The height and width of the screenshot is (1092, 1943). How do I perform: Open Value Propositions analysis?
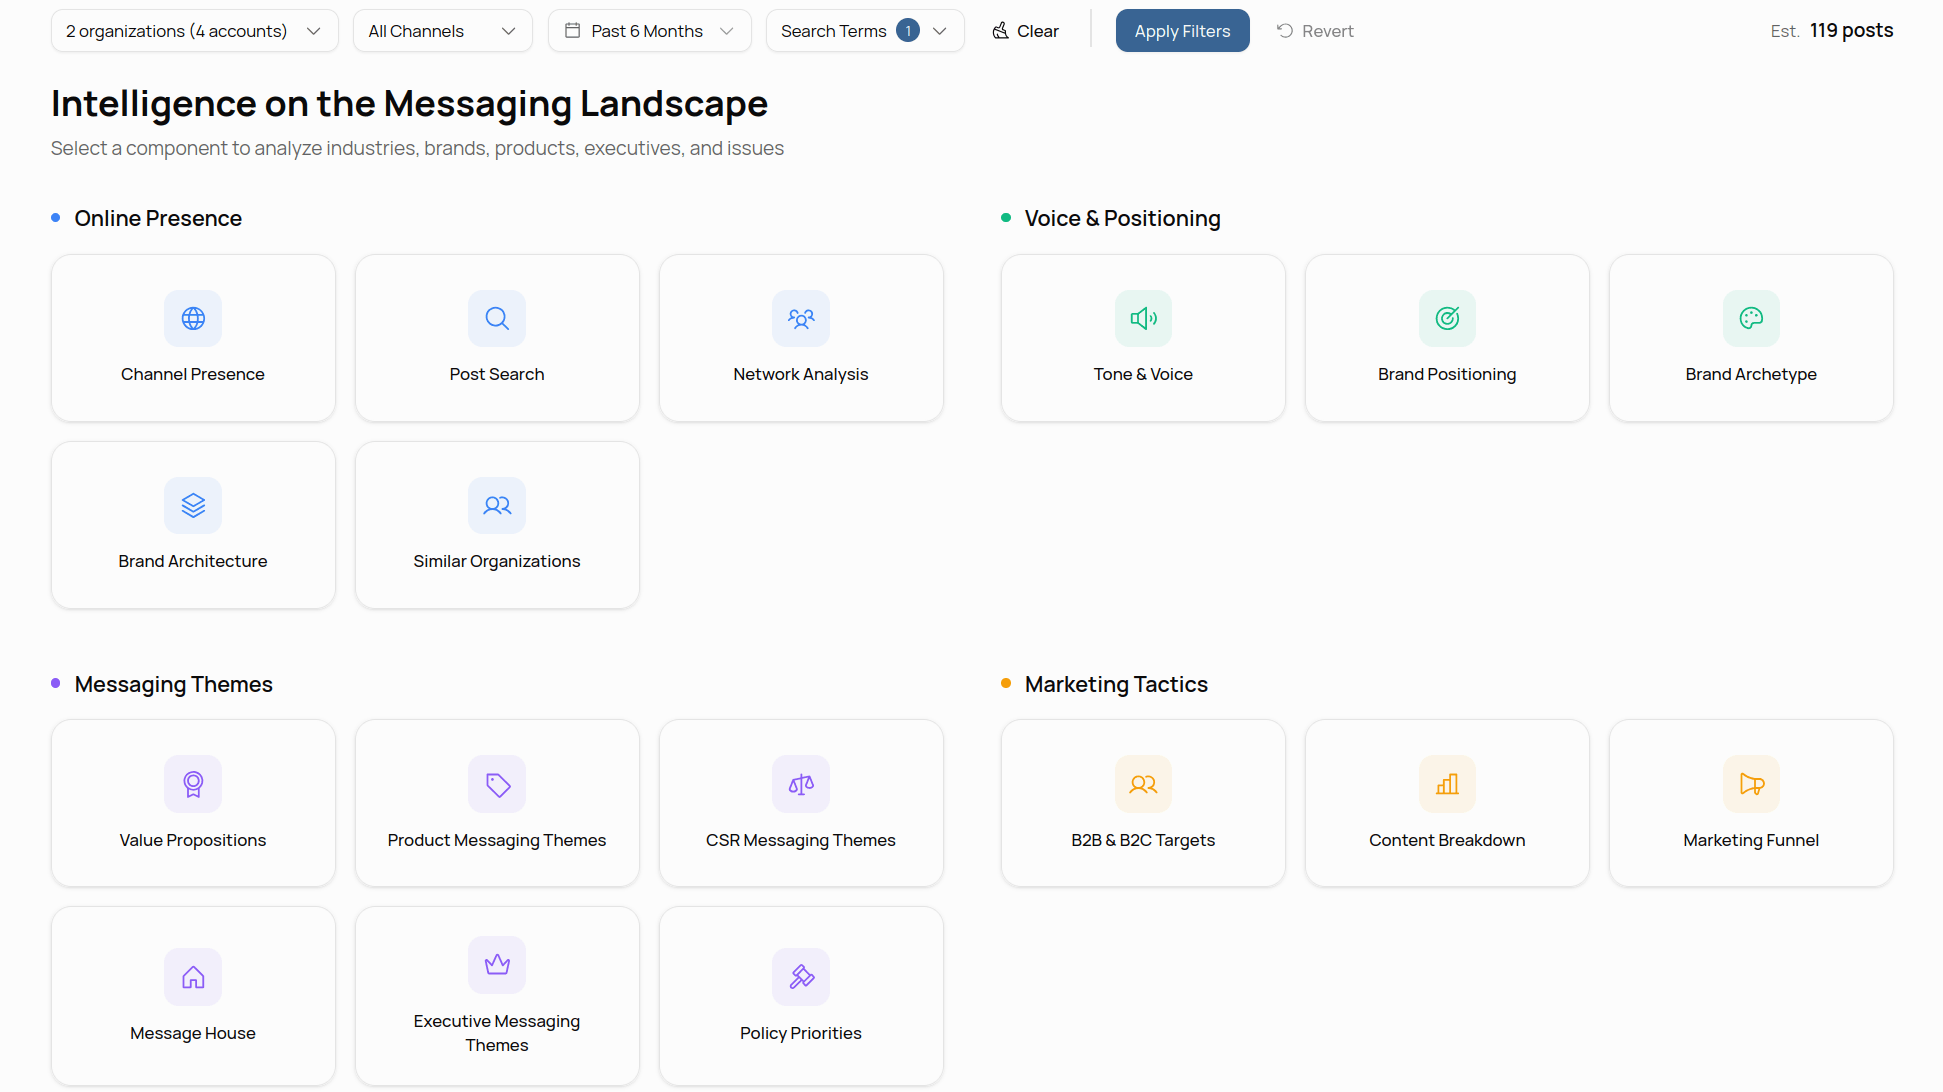pyautogui.click(x=192, y=803)
